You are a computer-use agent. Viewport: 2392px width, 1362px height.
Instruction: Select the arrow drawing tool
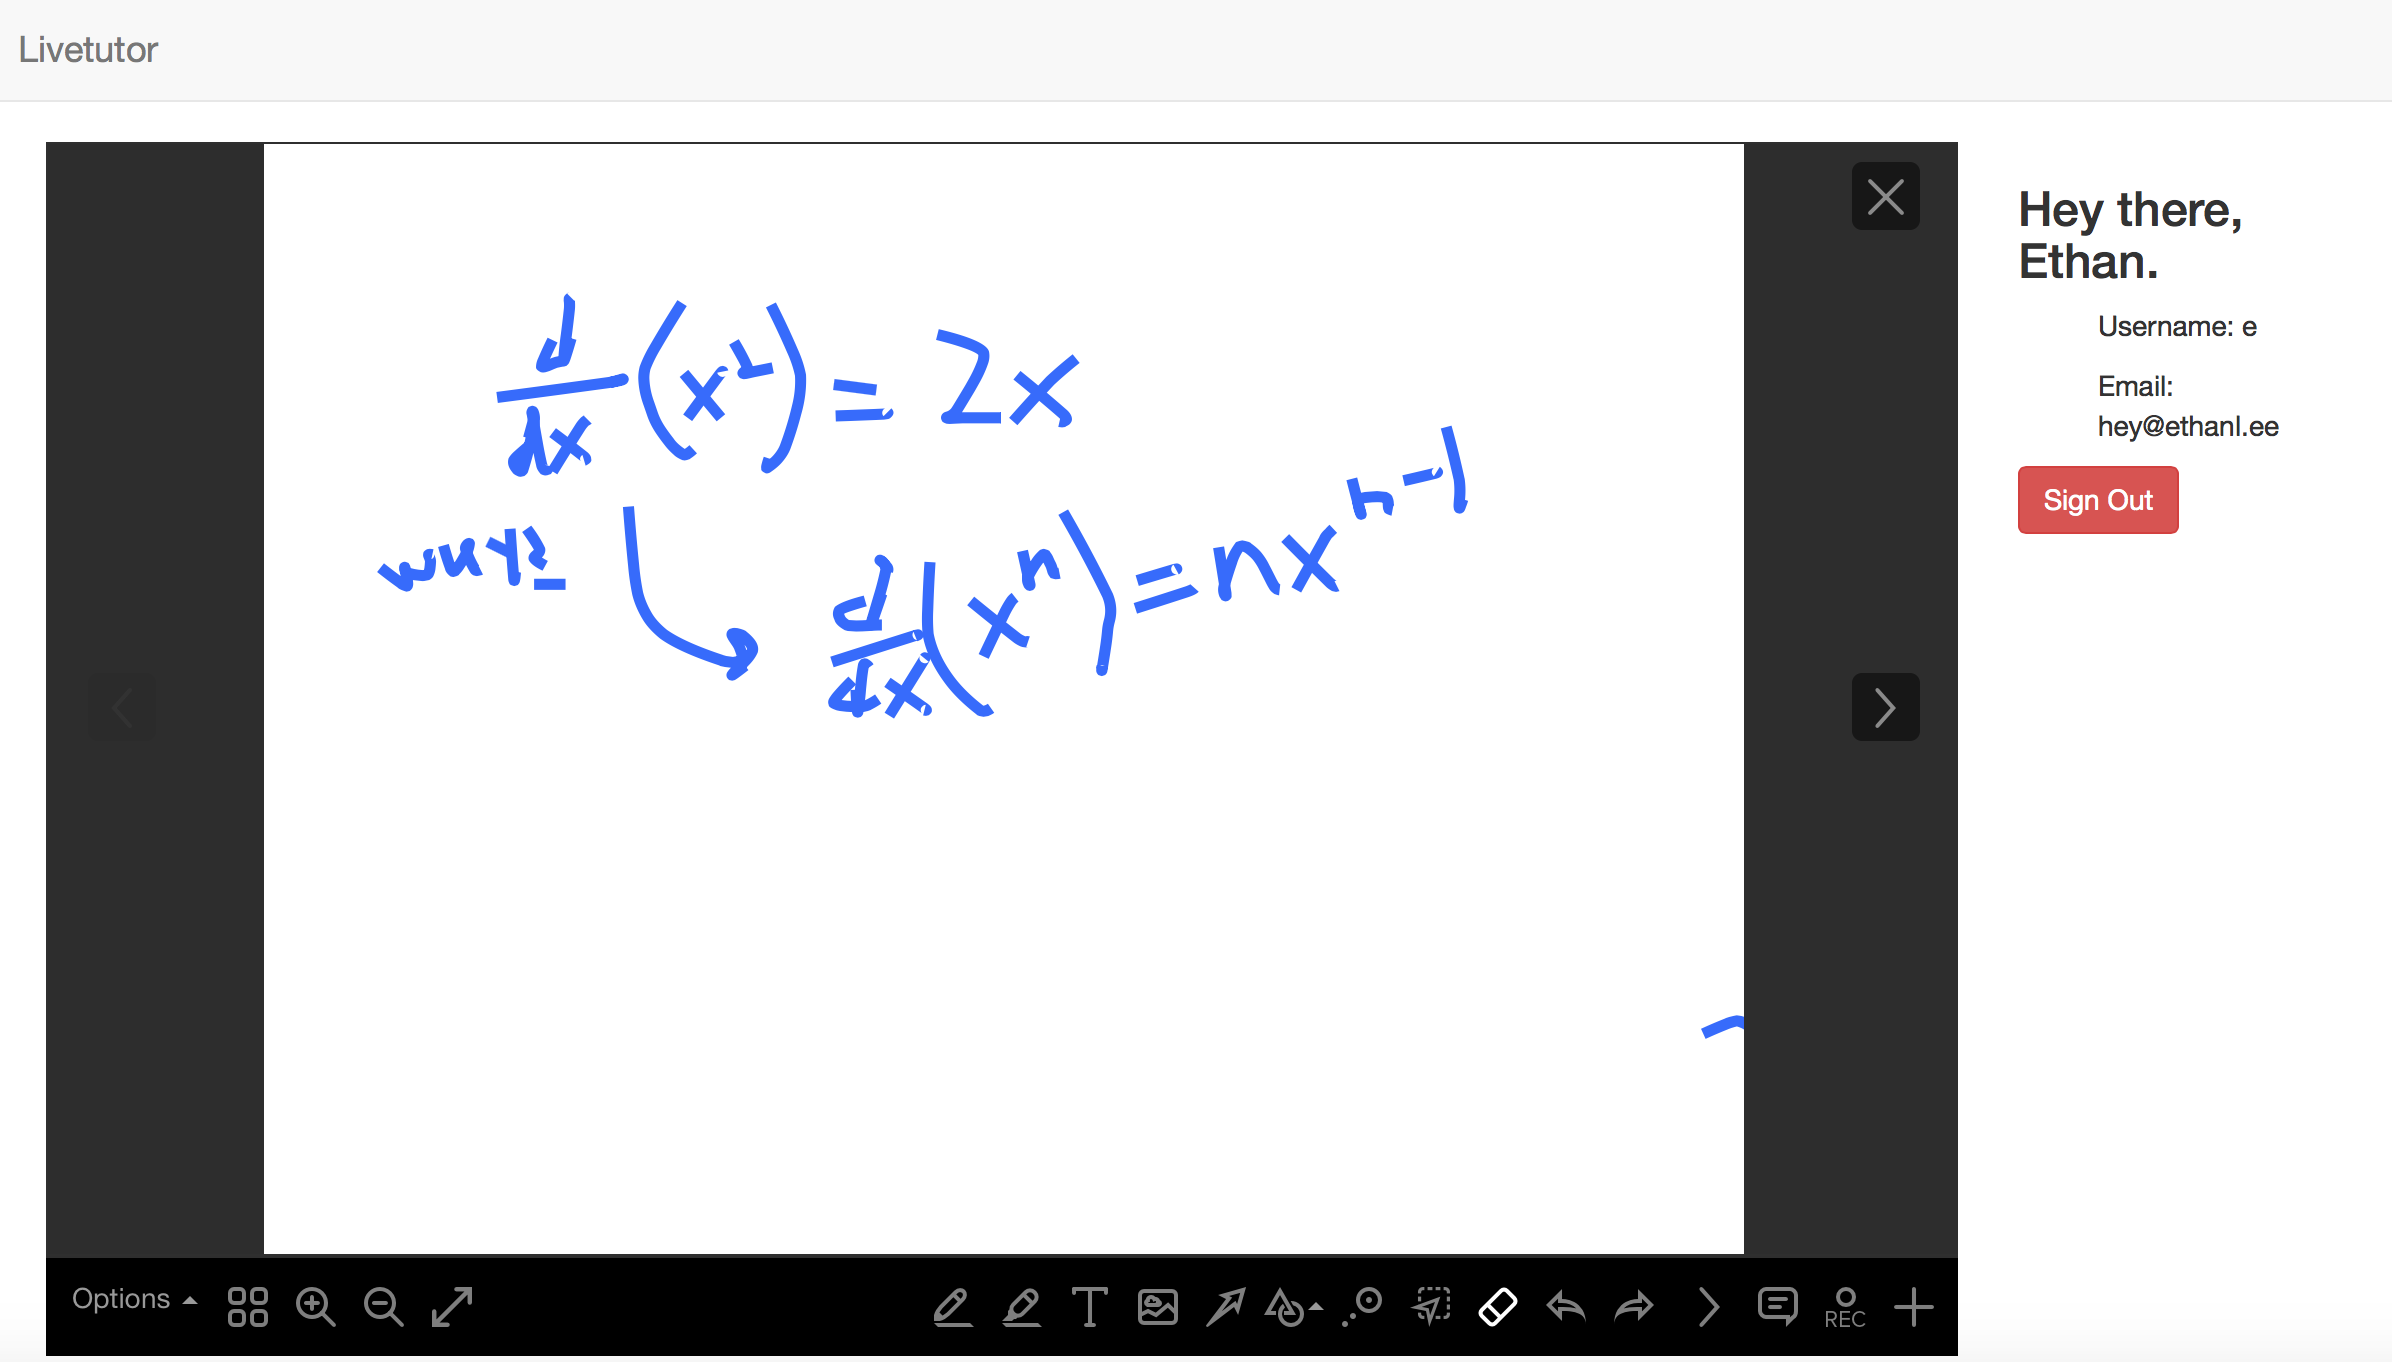click(1225, 1306)
